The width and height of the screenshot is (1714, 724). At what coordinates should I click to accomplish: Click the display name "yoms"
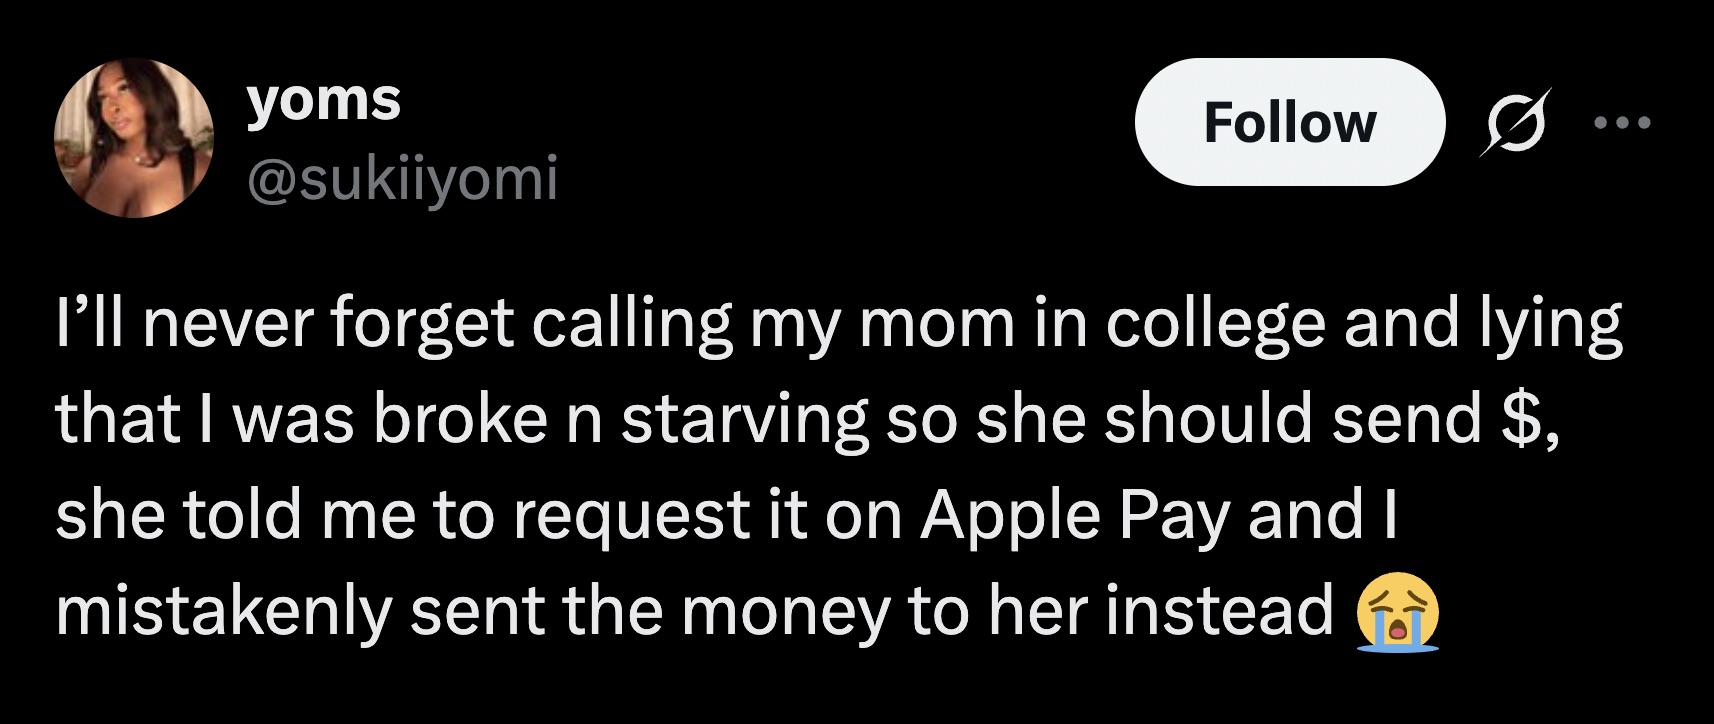click(x=323, y=100)
